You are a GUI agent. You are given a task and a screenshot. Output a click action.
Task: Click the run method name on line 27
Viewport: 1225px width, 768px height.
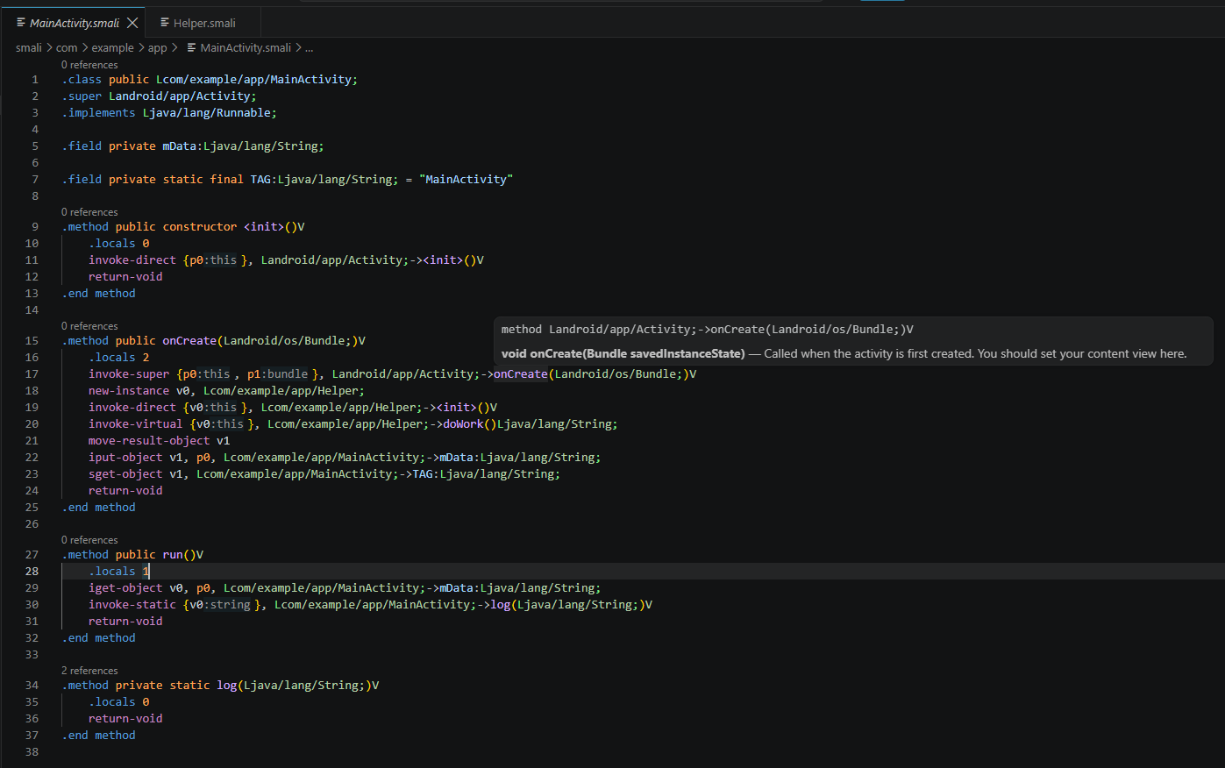pyautogui.click(x=173, y=555)
